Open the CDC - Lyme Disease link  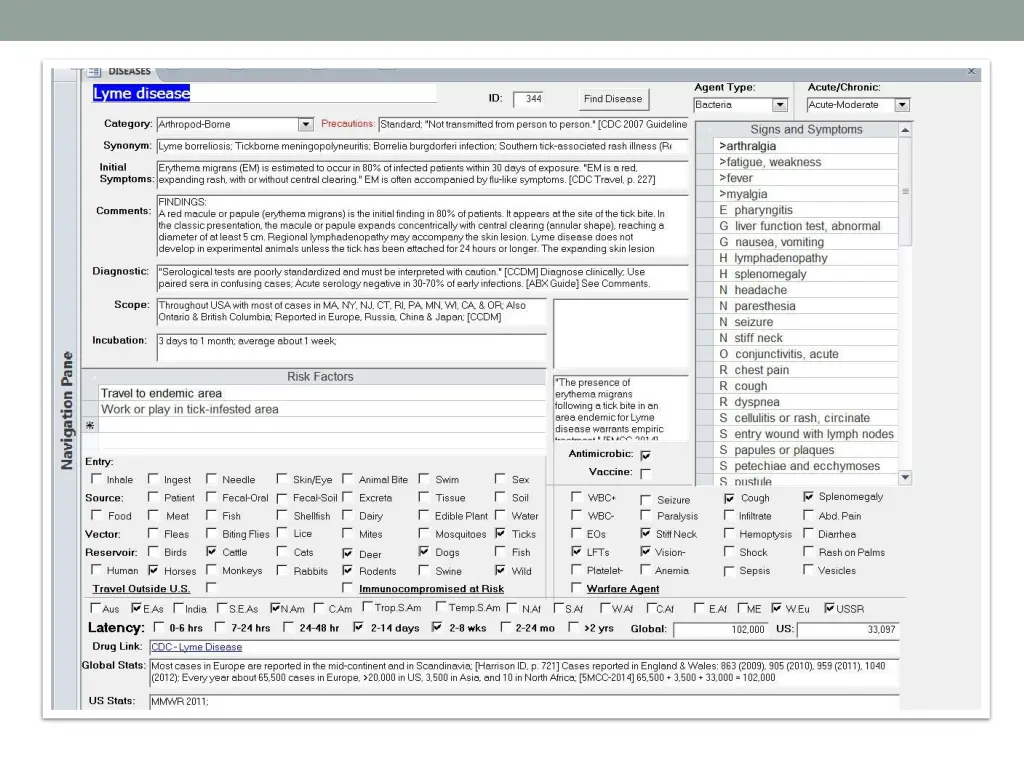point(197,647)
